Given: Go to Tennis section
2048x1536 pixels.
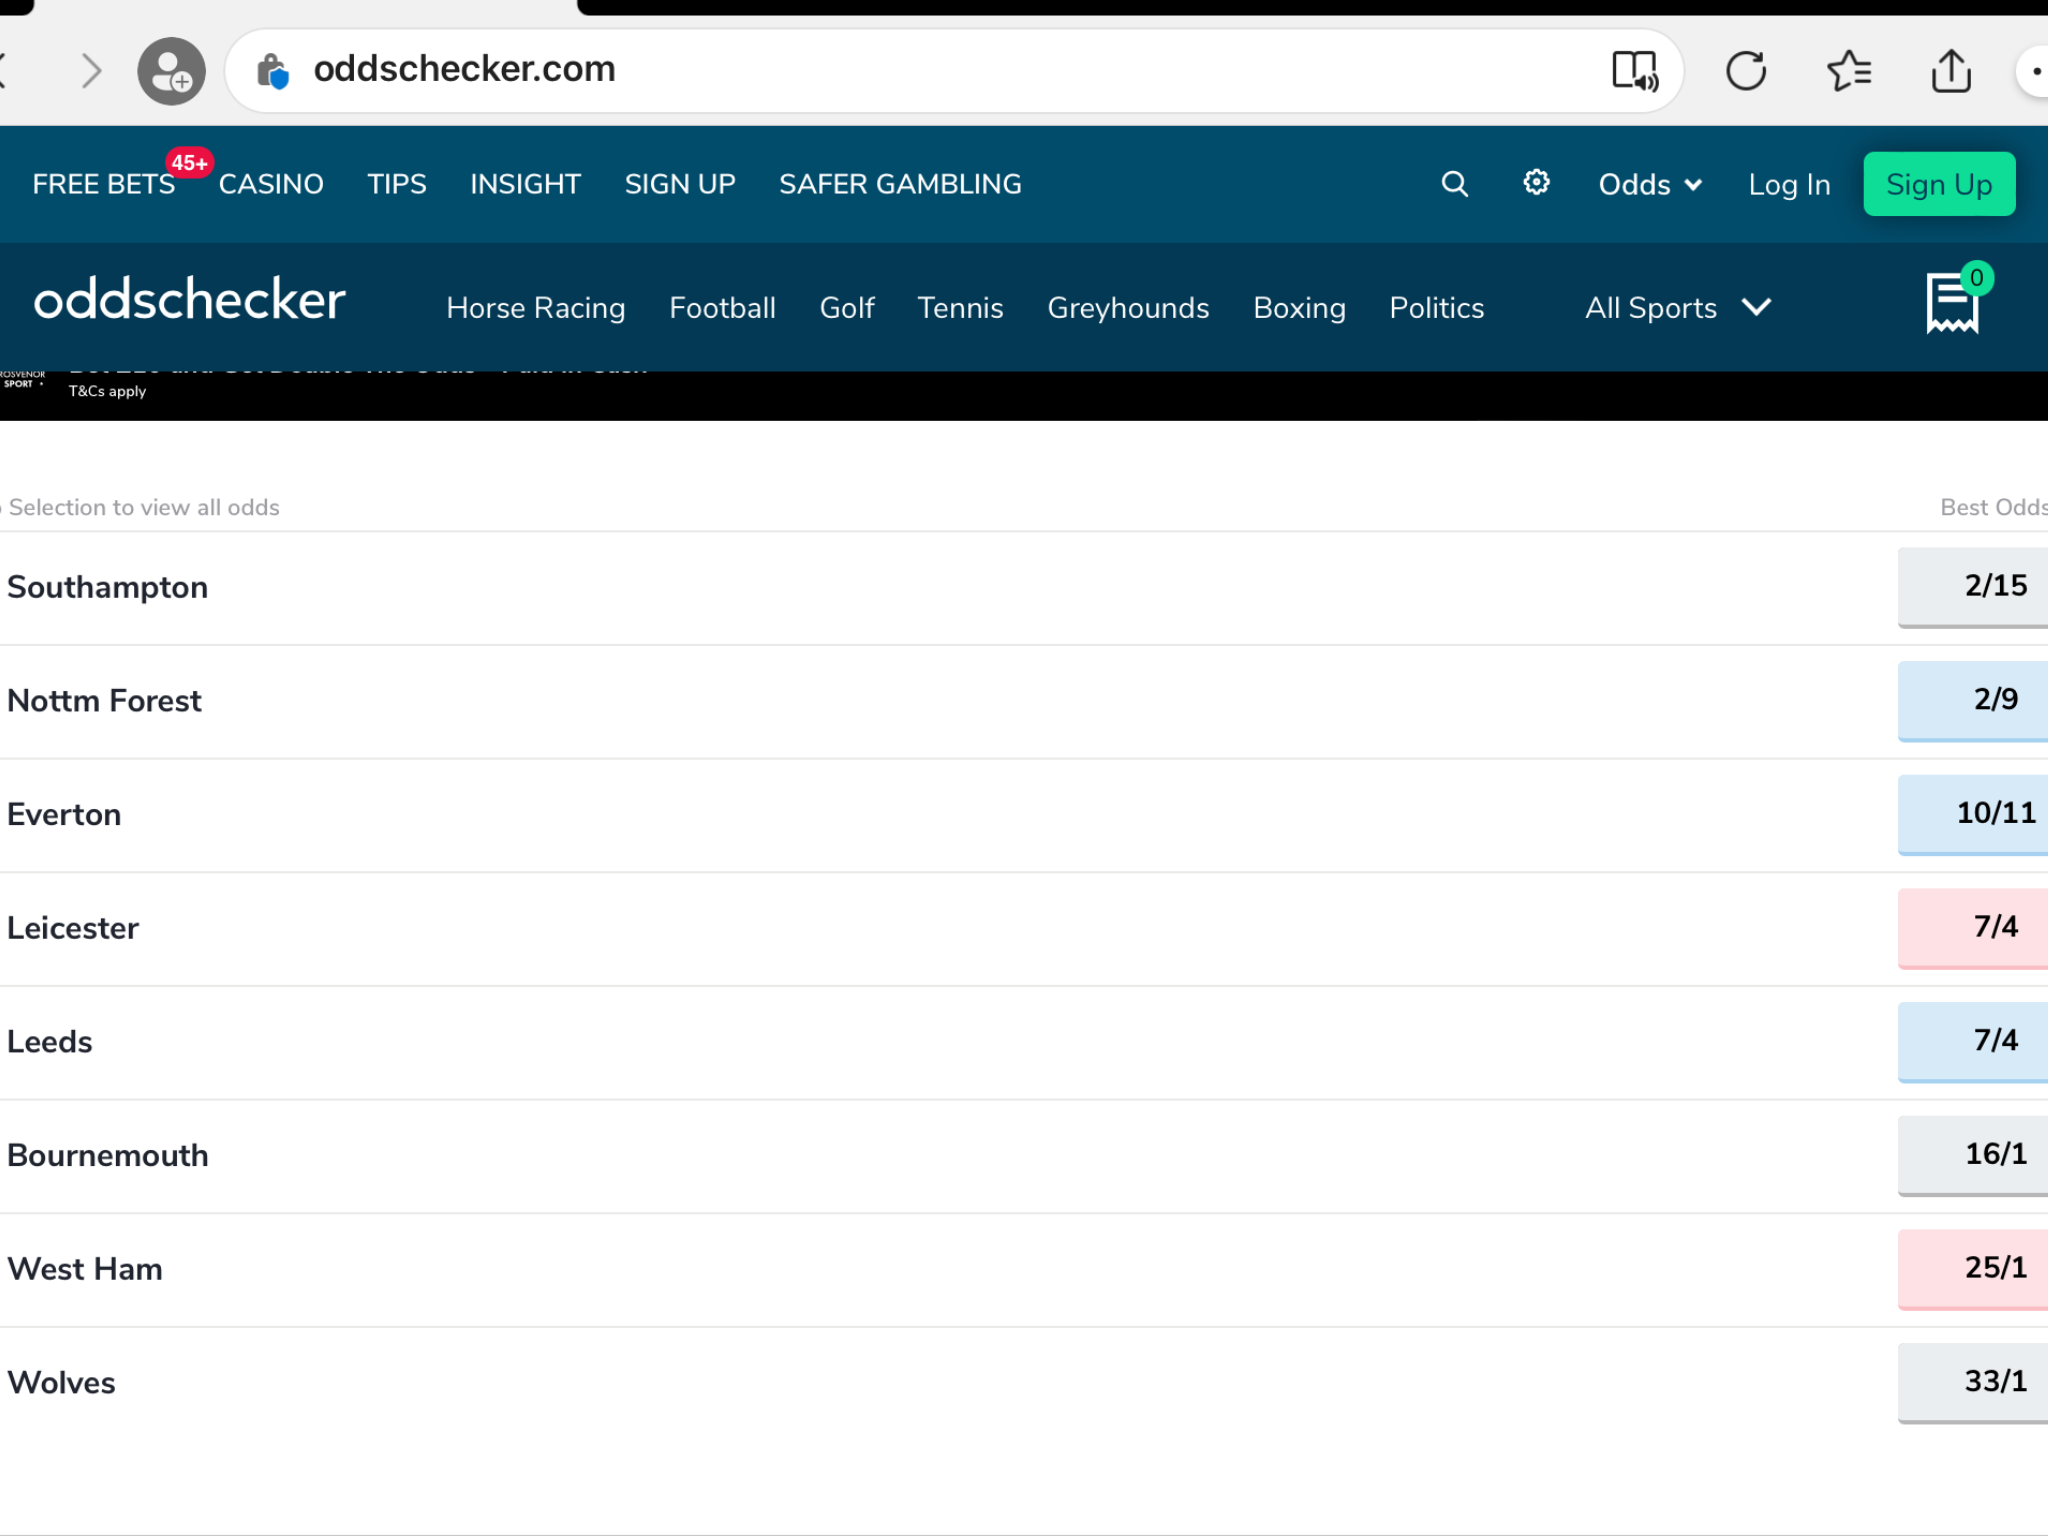Looking at the screenshot, I should click(x=960, y=308).
